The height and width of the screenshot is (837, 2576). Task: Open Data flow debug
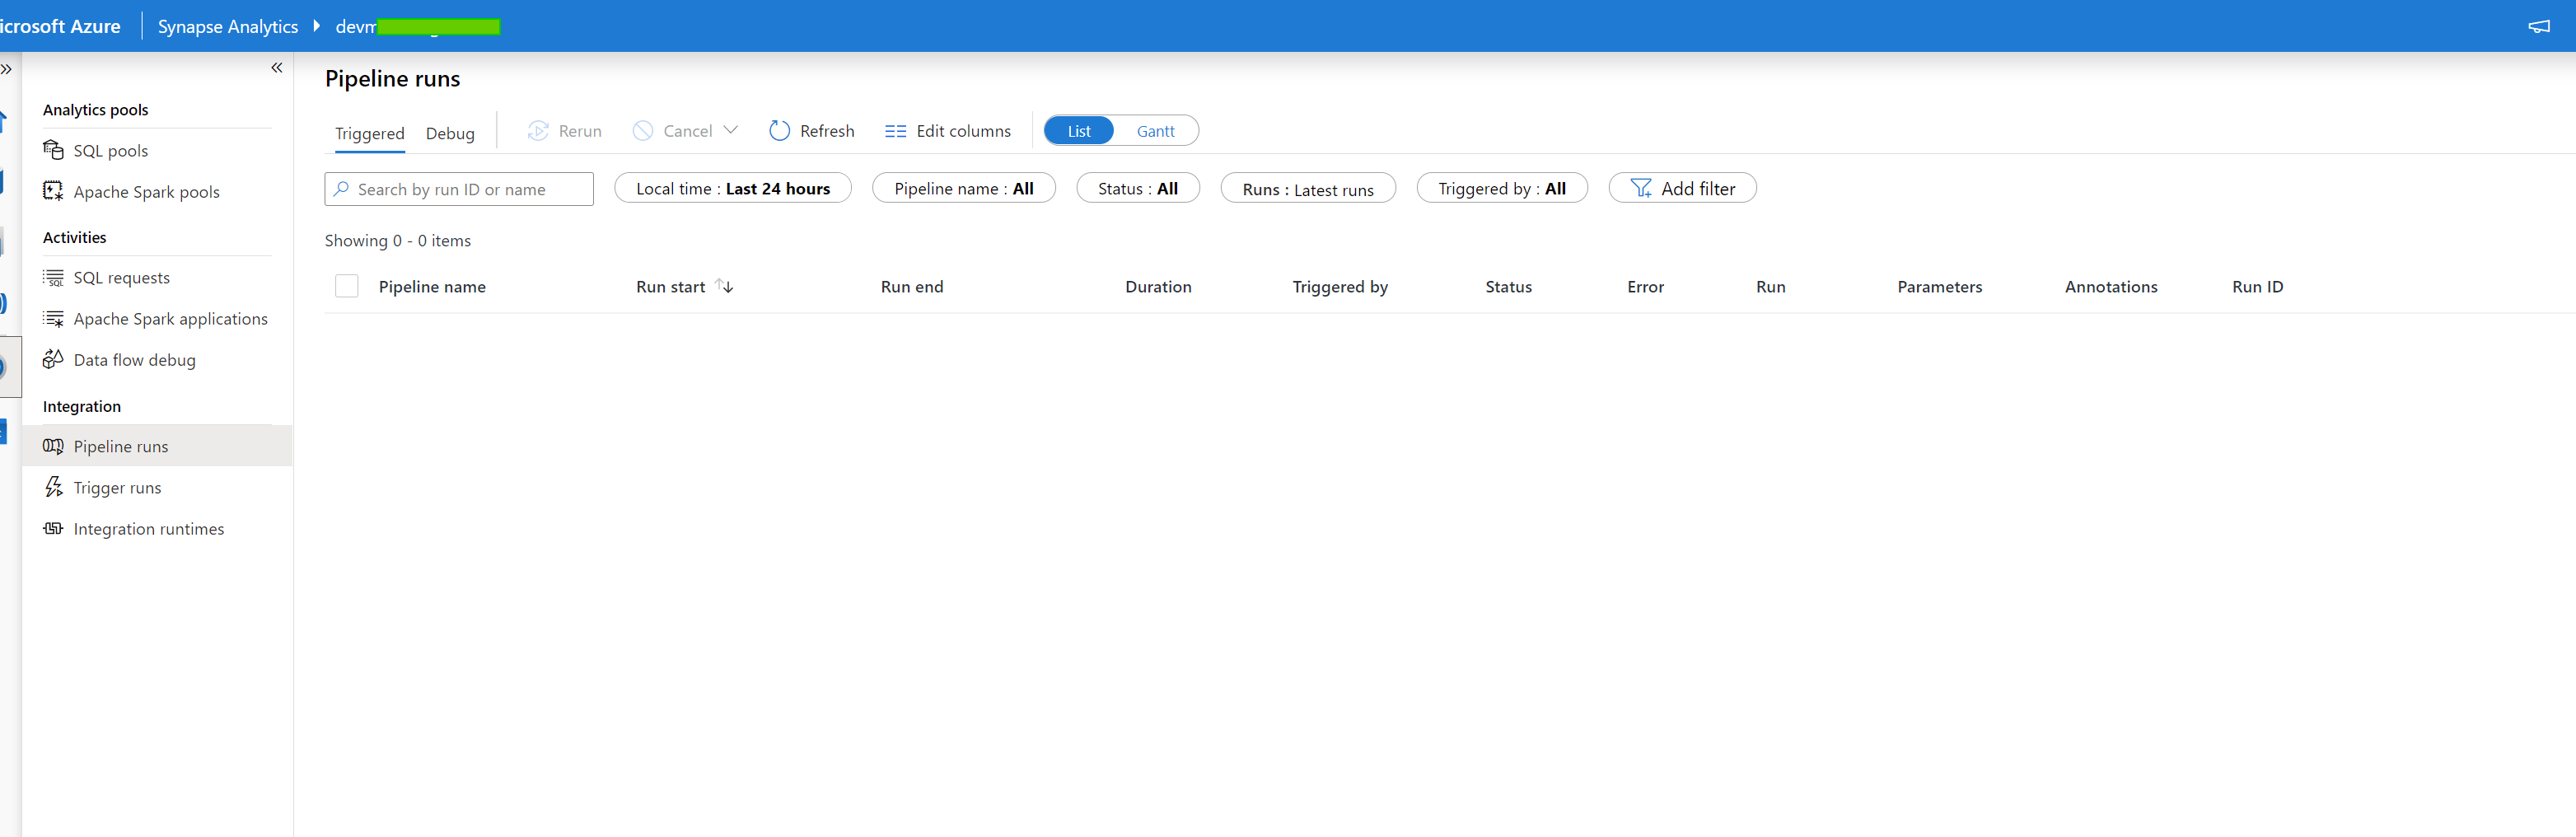pos(135,359)
